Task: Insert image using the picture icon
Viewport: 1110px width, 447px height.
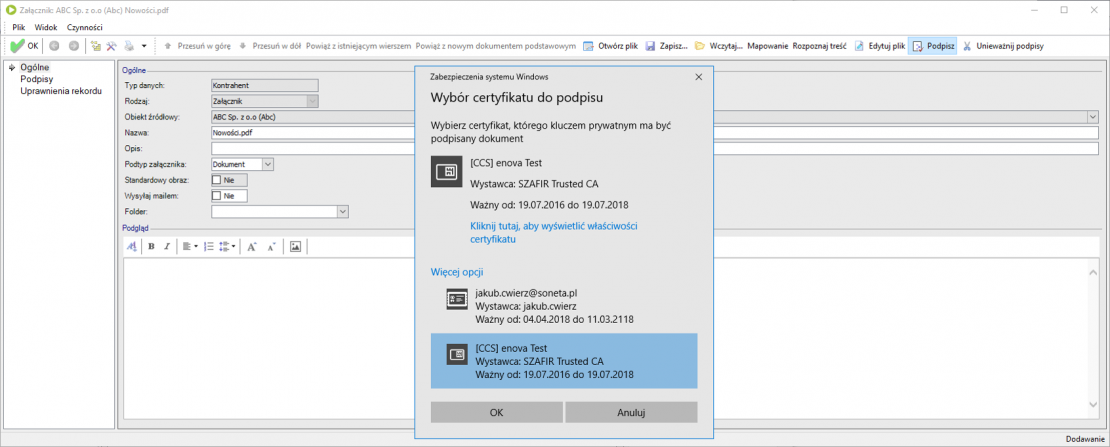Action: (295, 246)
